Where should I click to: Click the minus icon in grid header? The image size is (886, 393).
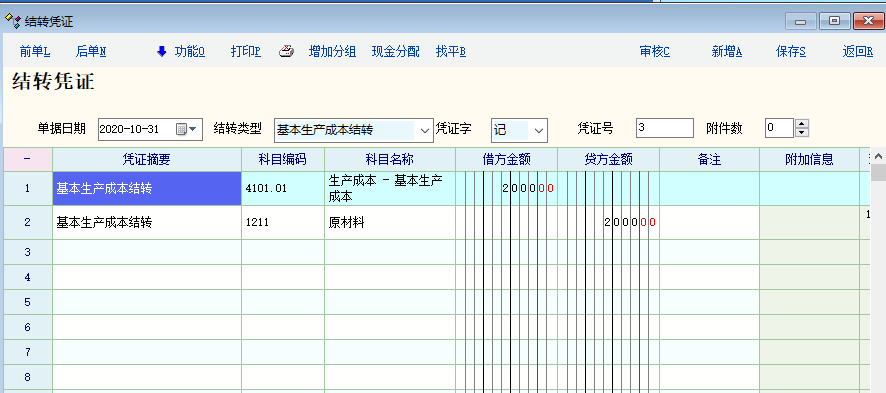[x=28, y=160]
